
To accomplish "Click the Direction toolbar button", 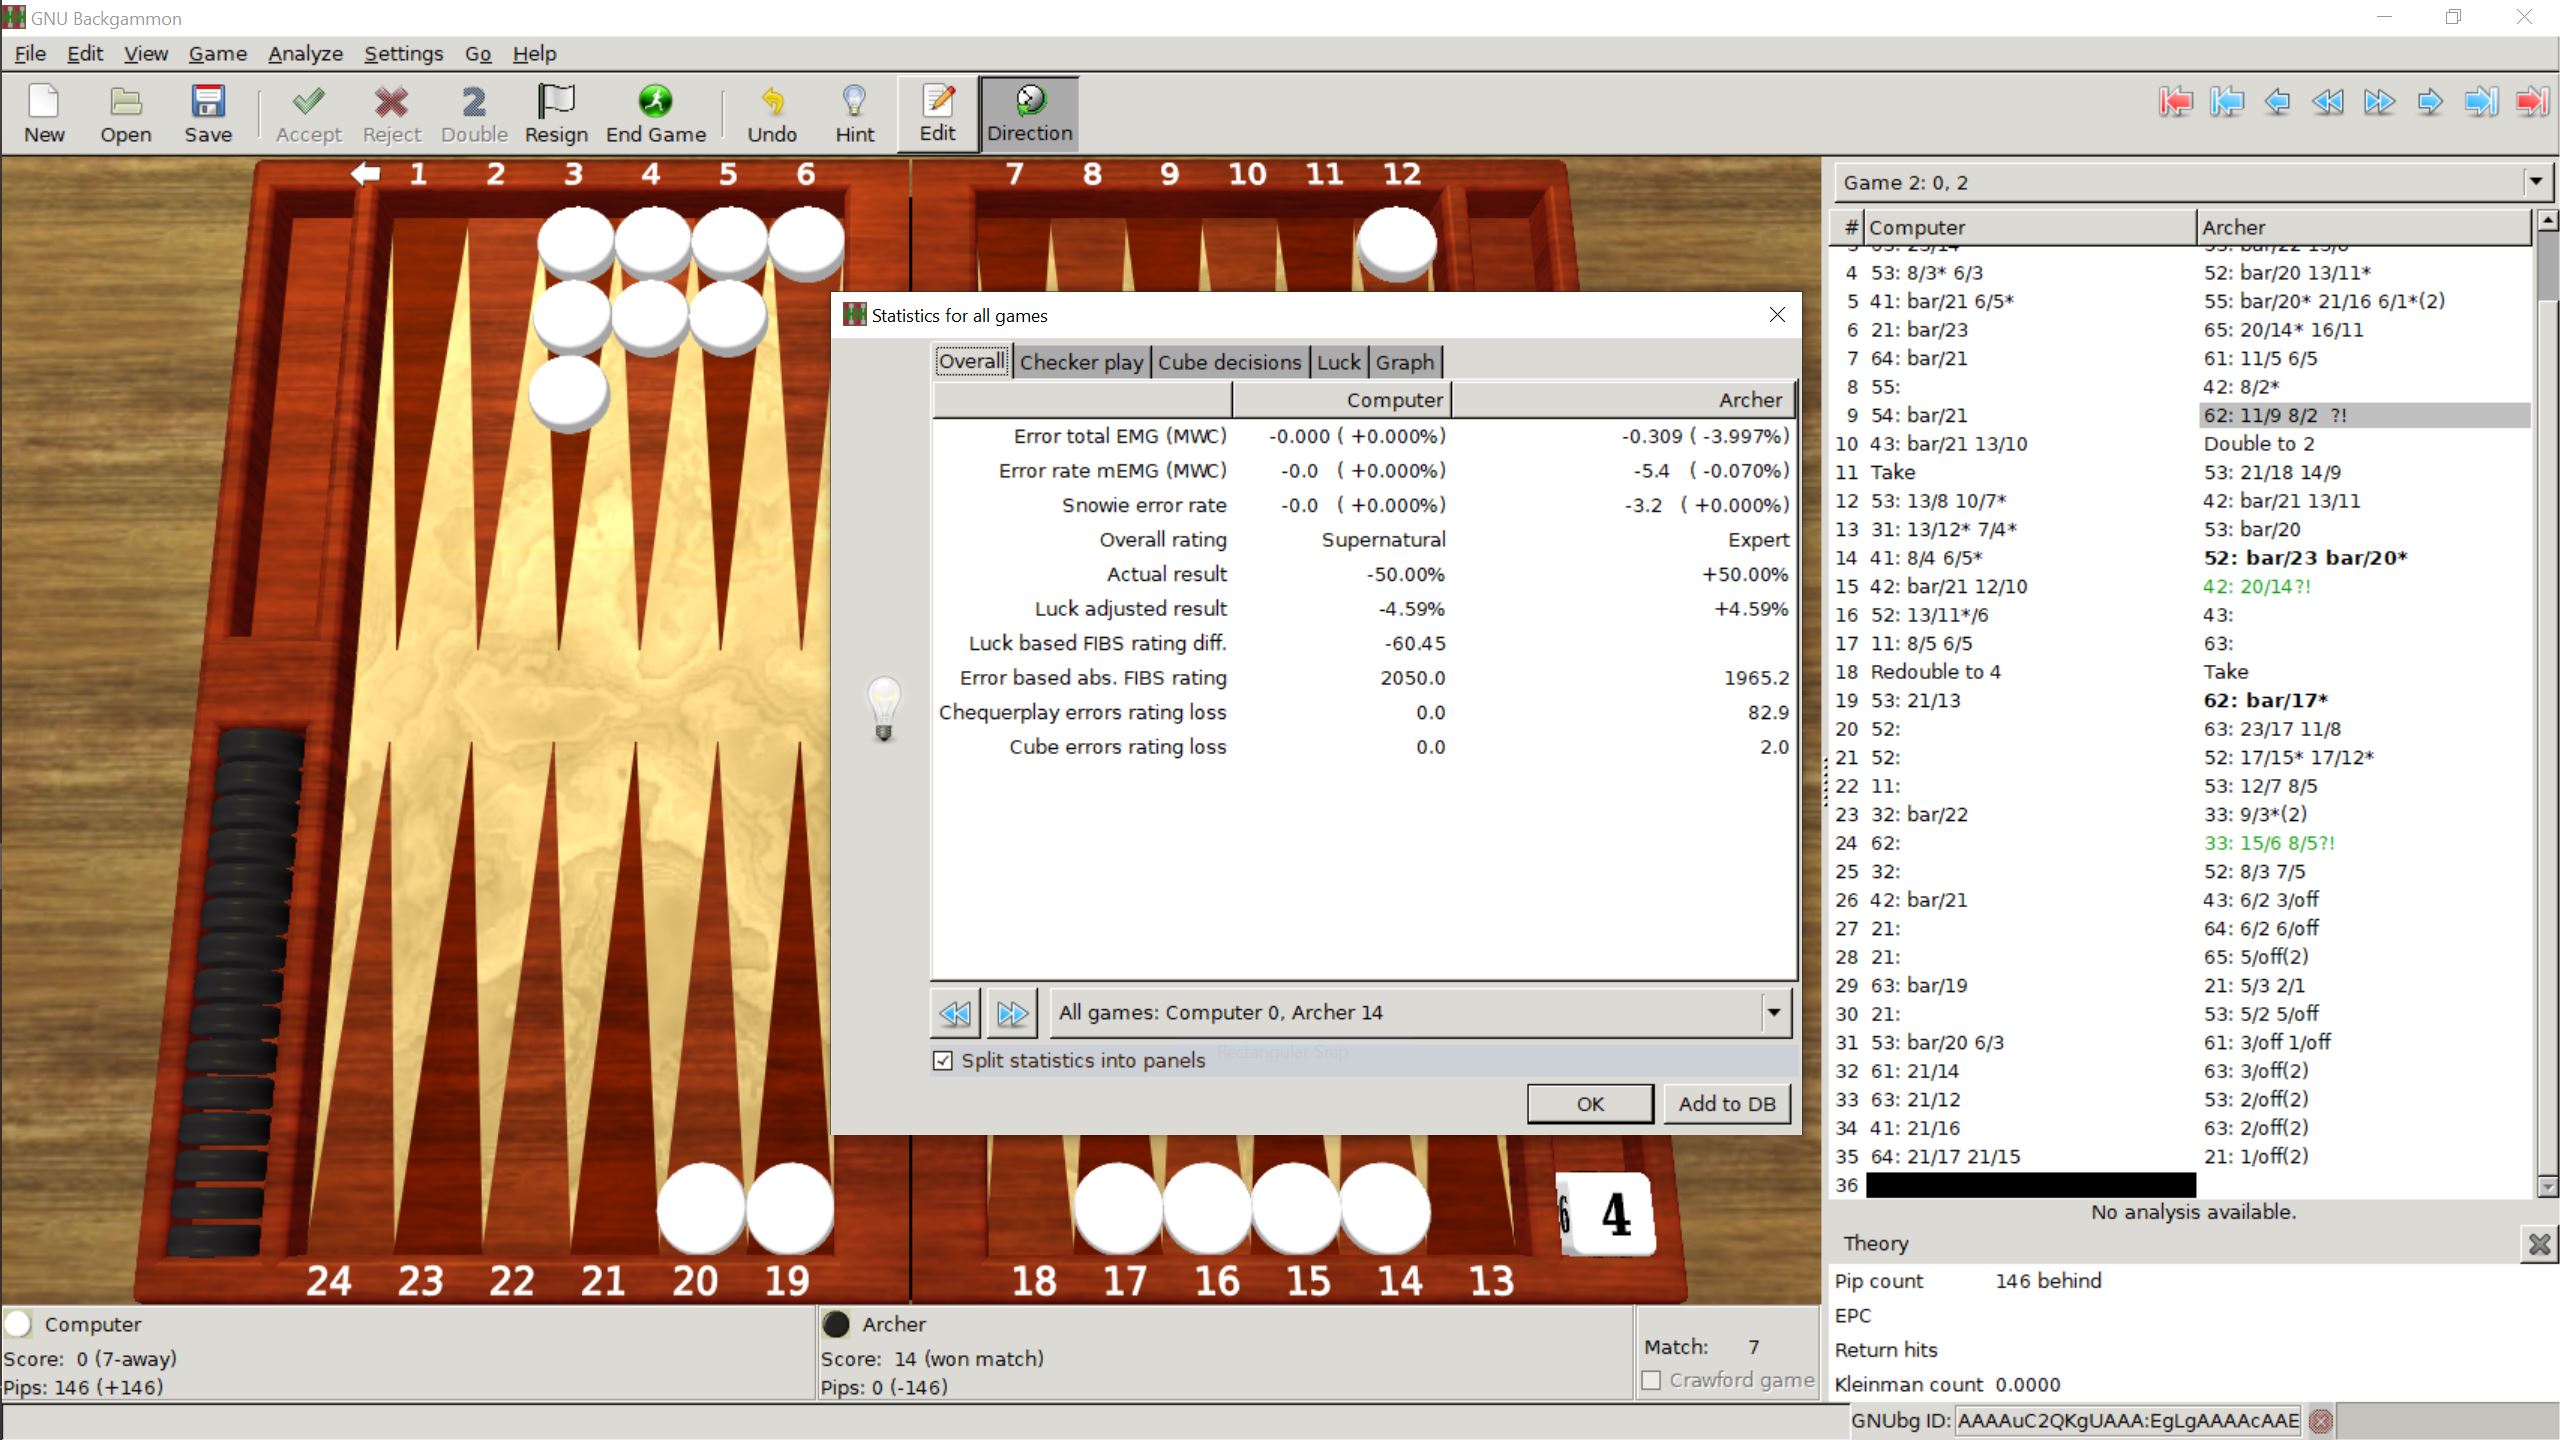I will pyautogui.click(x=1029, y=113).
